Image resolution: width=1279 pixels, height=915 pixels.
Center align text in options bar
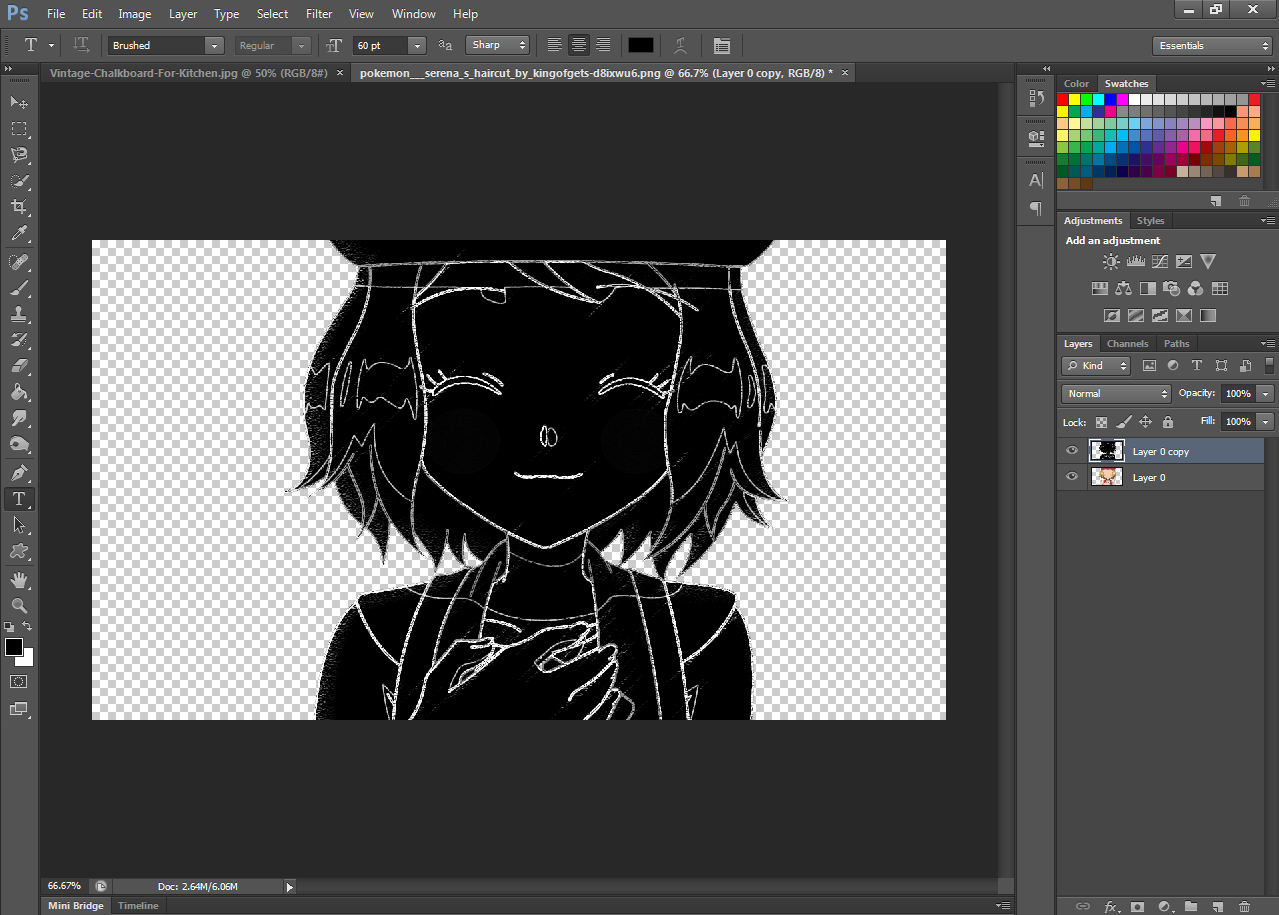tap(579, 45)
